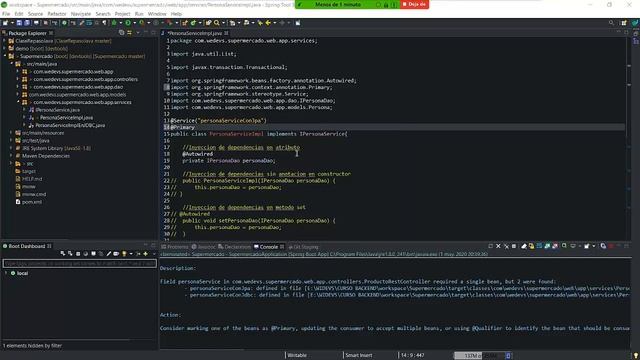
Task: Click the Boot Dashboard filter input field
Action: [80, 264]
